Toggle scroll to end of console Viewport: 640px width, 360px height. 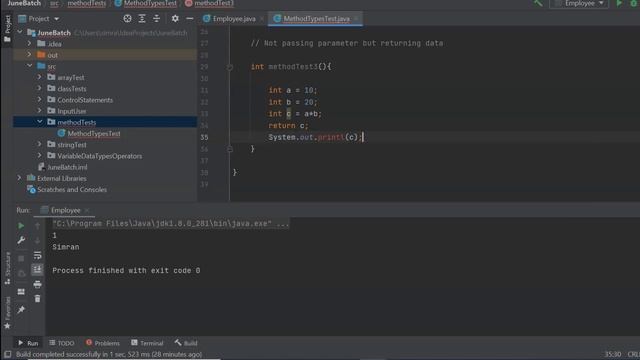[38, 269]
